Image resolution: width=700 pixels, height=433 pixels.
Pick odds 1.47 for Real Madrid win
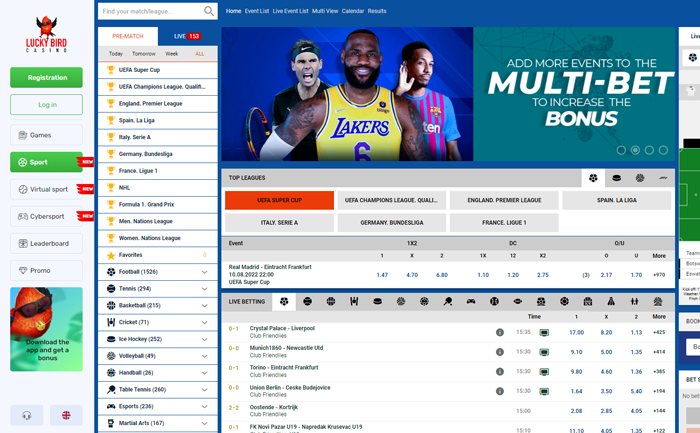pyautogui.click(x=382, y=275)
